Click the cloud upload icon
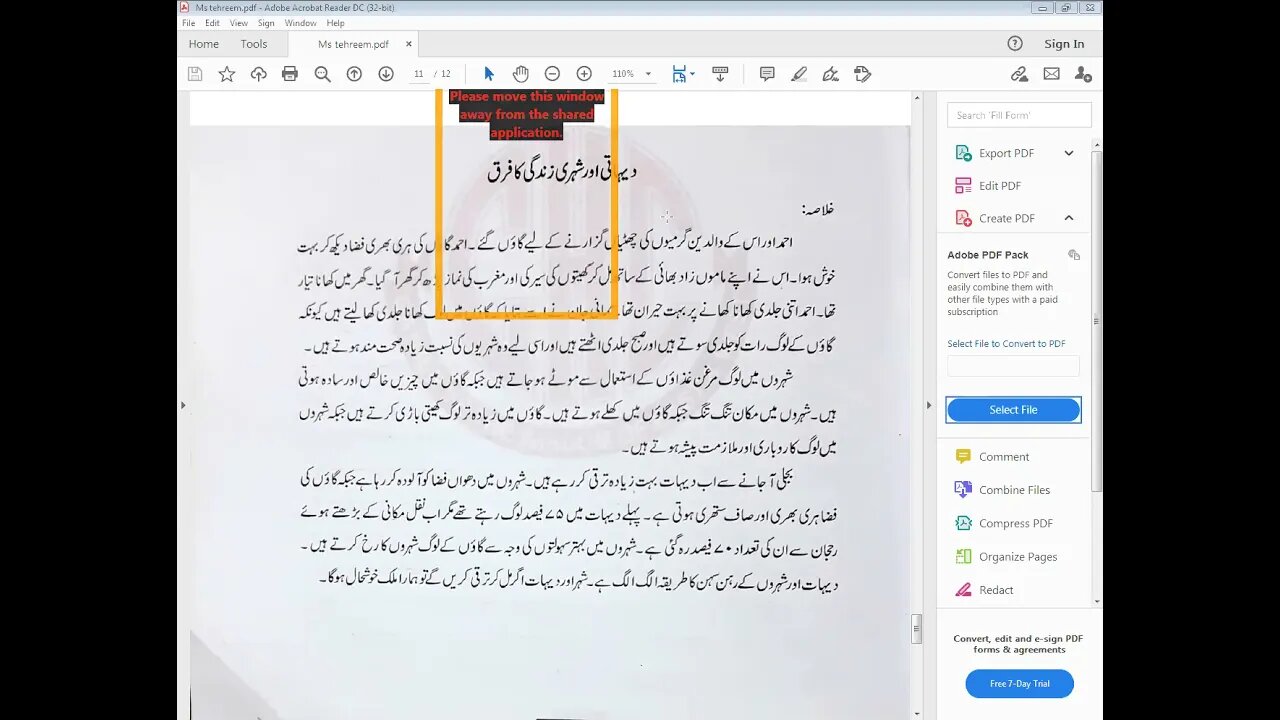 click(258, 74)
